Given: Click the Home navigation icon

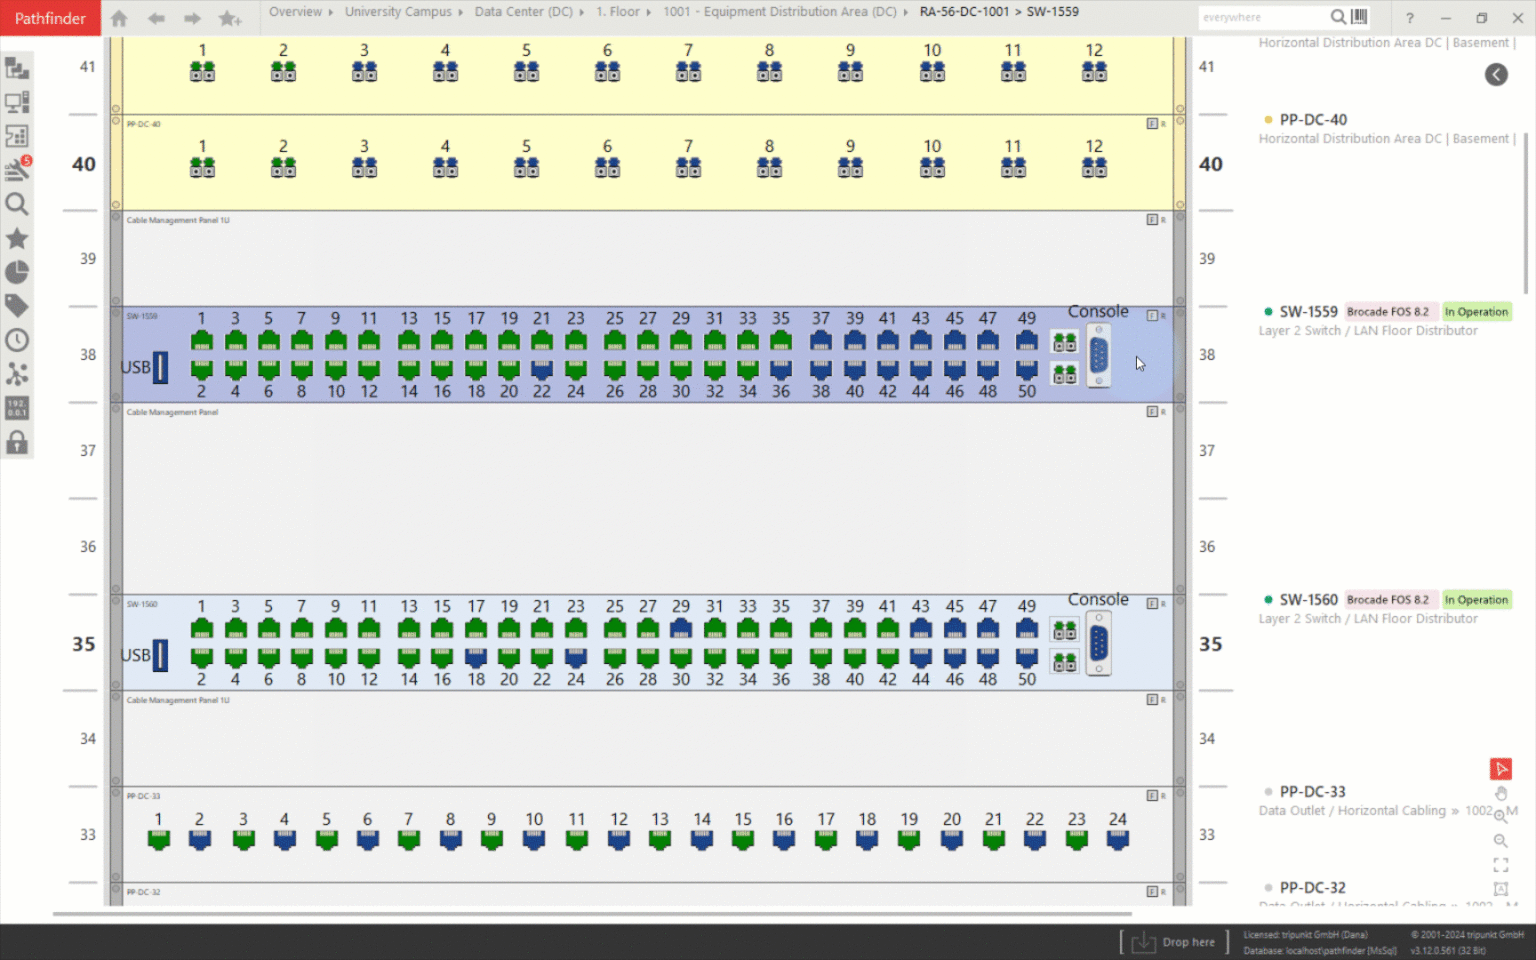Looking at the screenshot, I should click(x=119, y=18).
